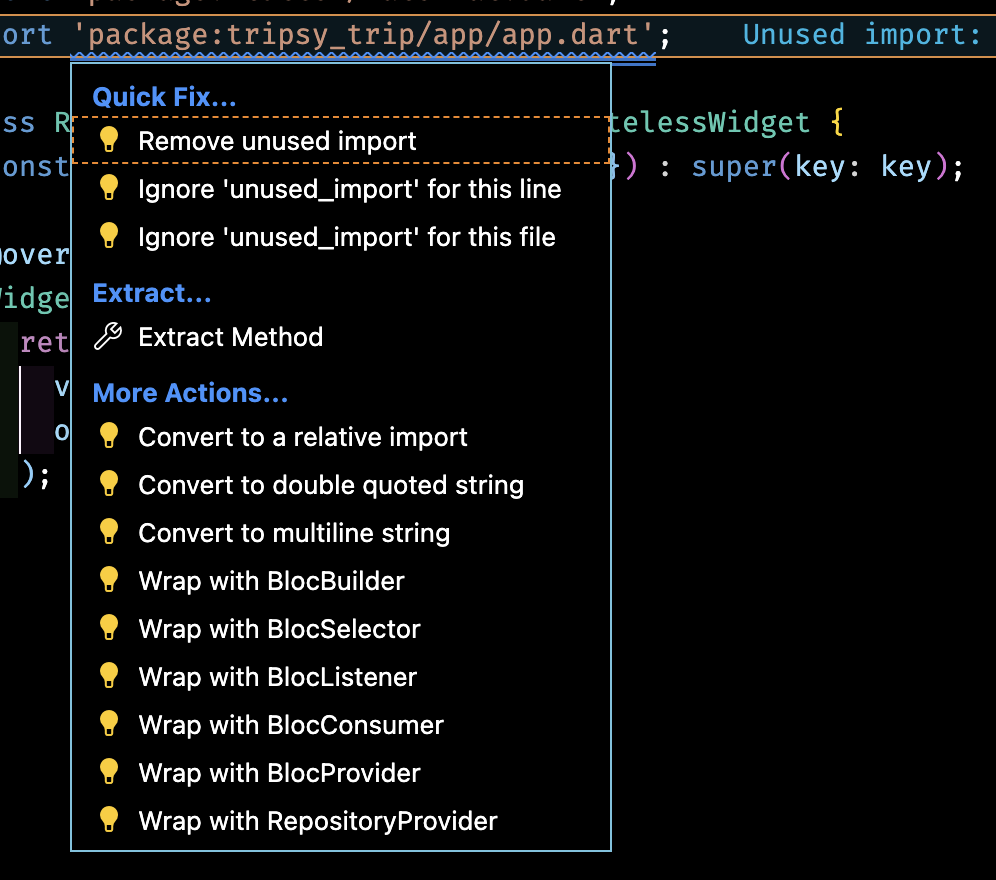Click the Quick Fix section header
The image size is (996, 880).
click(163, 96)
